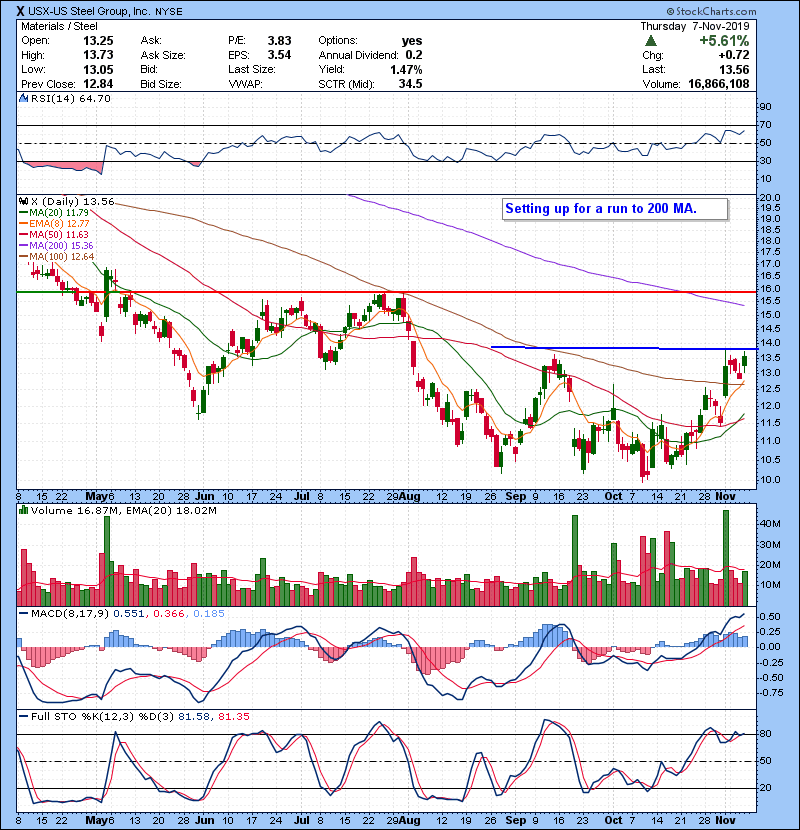This screenshot has height=830, width=800.
Task: Click the 20.0 price axis label
Action: coord(770,197)
